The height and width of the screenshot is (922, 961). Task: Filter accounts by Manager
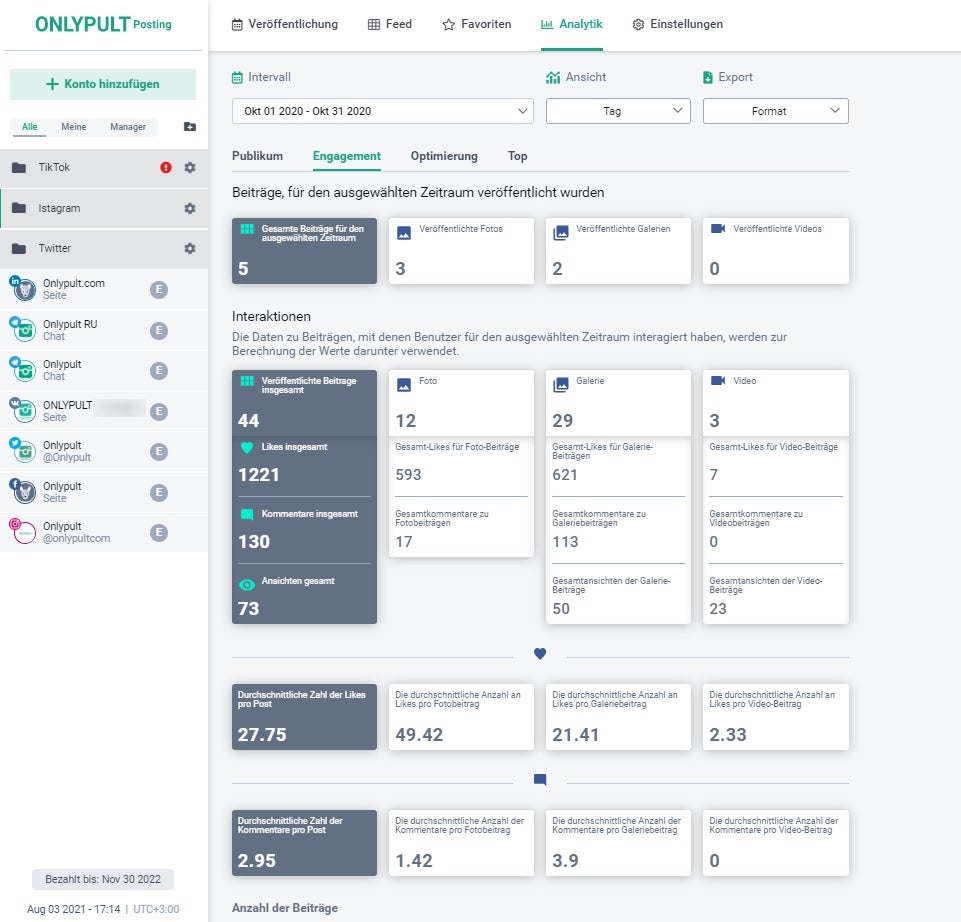click(128, 127)
